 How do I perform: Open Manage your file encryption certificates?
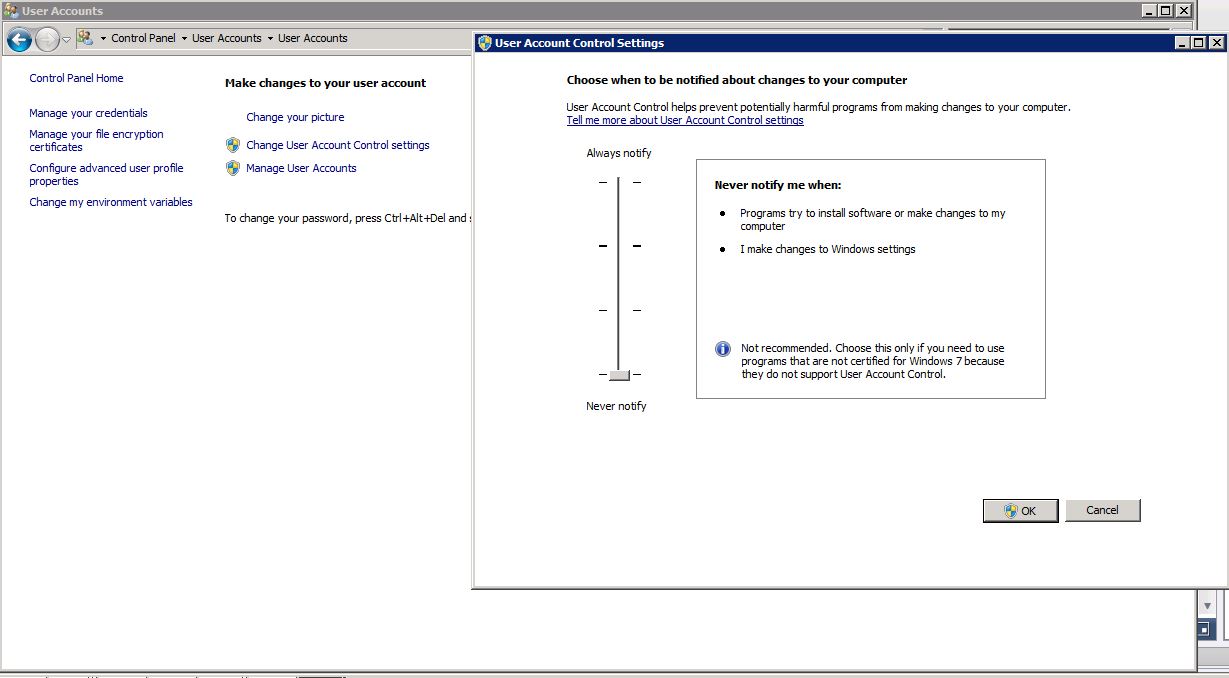[96, 140]
